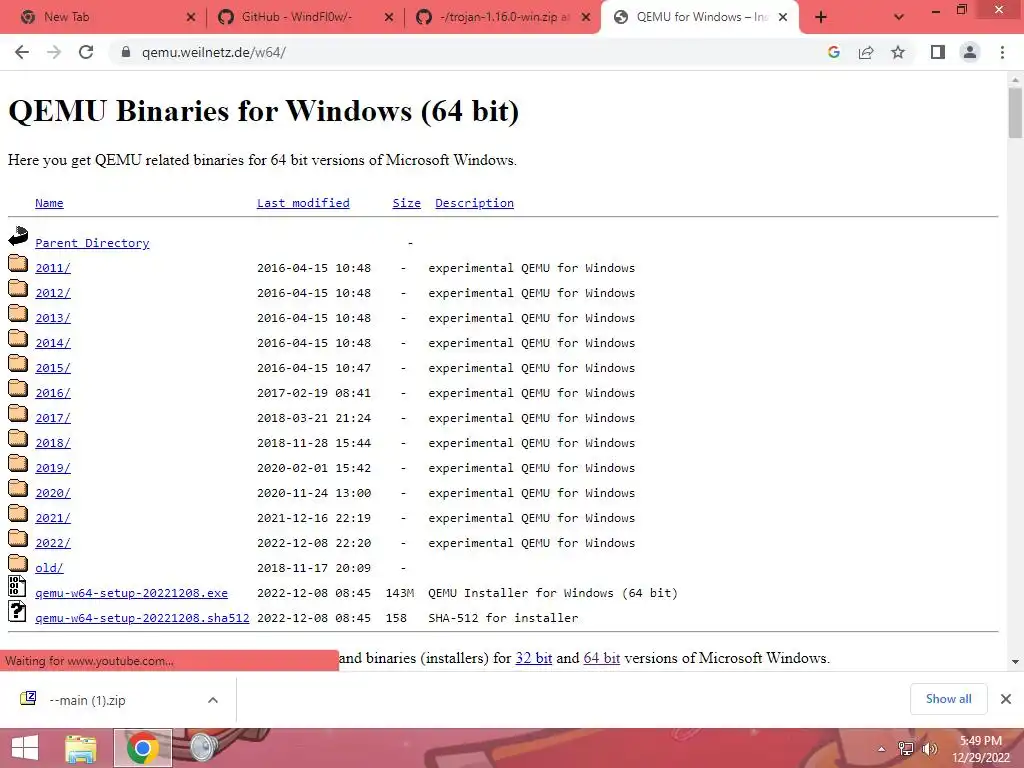Switch to GitHub - WindFl0w tab
1024x768 pixels.
(297, 17)
